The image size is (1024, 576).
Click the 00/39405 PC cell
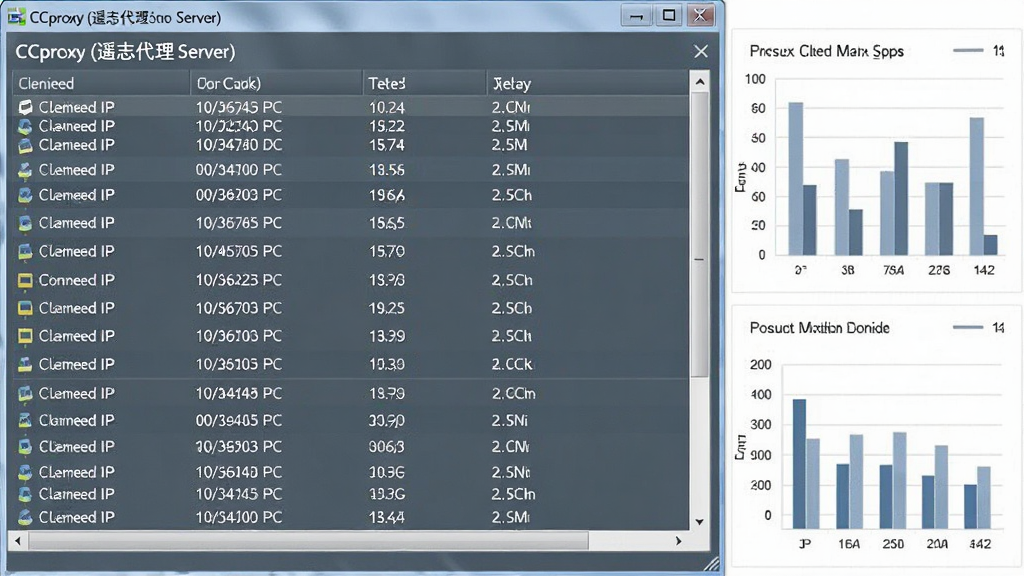click(239, 421)
